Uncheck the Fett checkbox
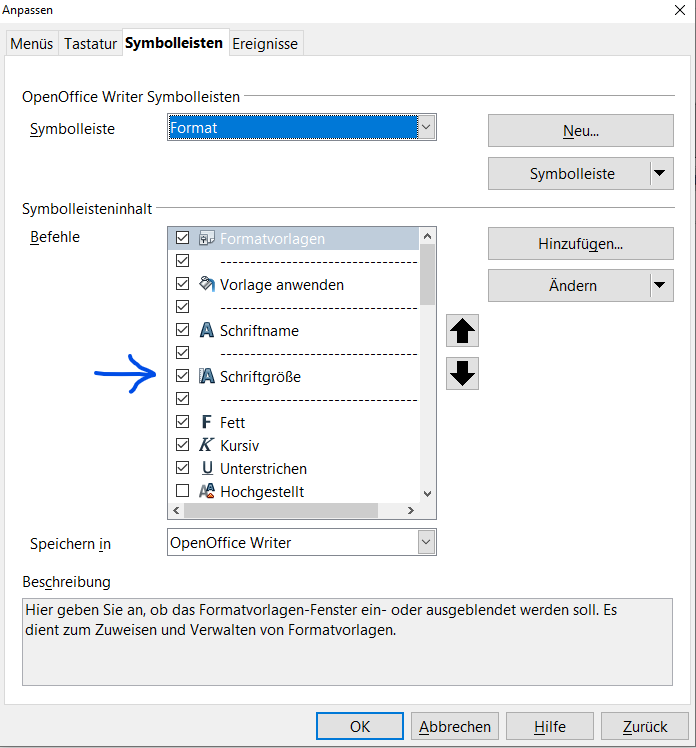This screenshot has width=696, height=748. pos(182,422)
